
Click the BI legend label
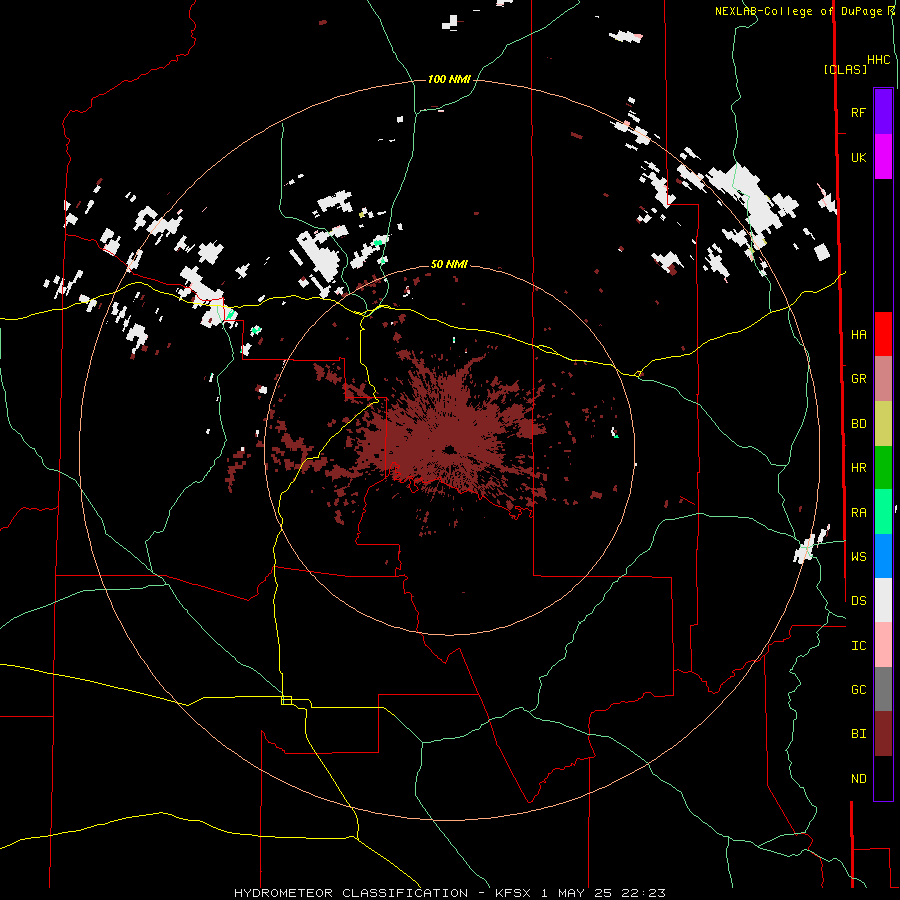[858, 734]
